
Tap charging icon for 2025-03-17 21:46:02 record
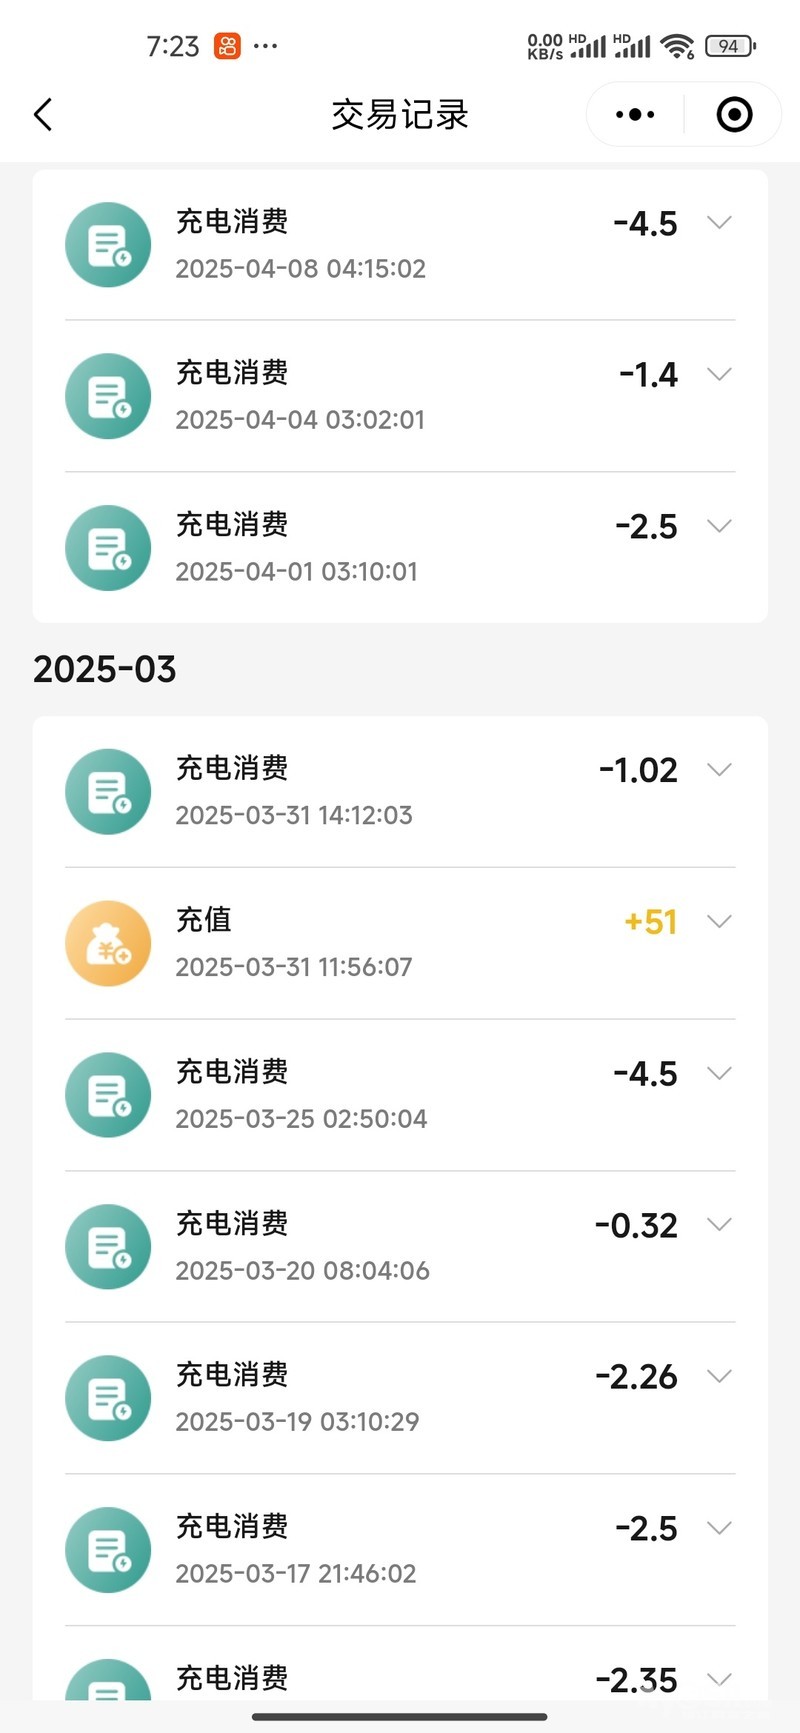pyautogui.click(x=108, y=1549)
